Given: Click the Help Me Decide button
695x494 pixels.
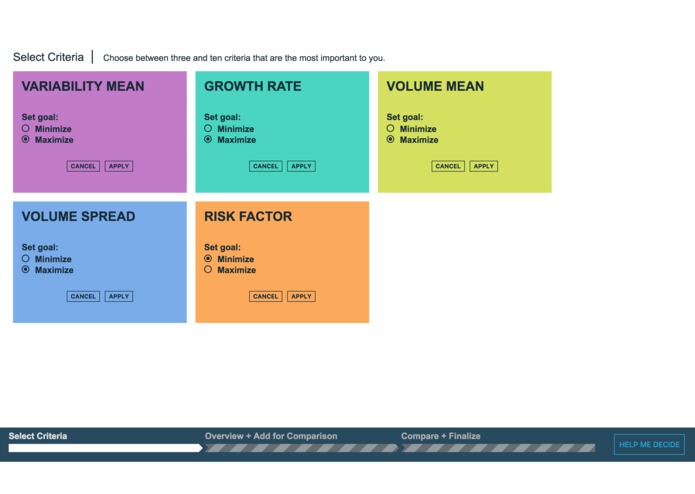Looking at the screenshot, I should coord(649,444).
